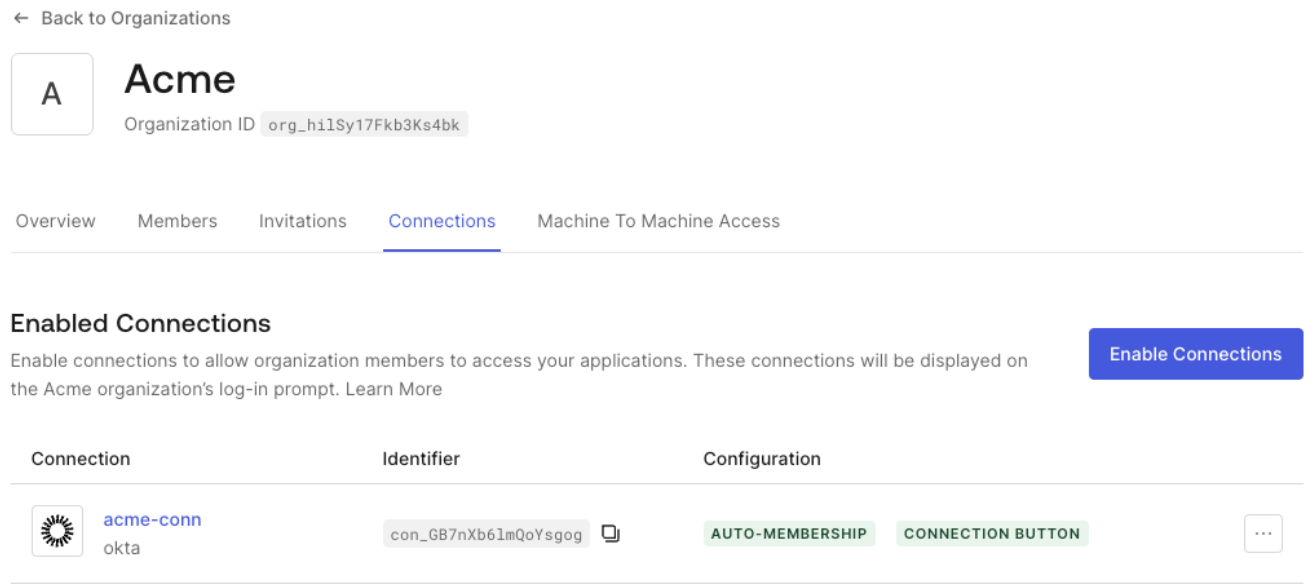Go back to Organizations
This screenshot has width=1316, height=584.
click(135, 19)
